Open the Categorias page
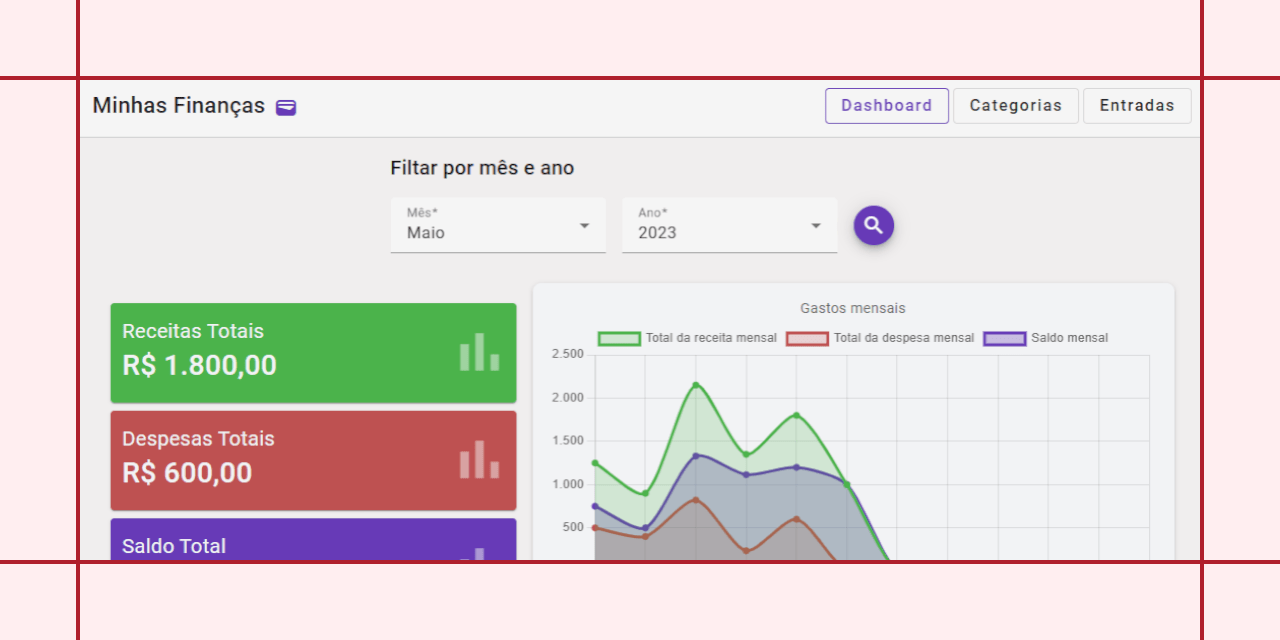This screenshot has height=640, width=1280. [1016, 106]
